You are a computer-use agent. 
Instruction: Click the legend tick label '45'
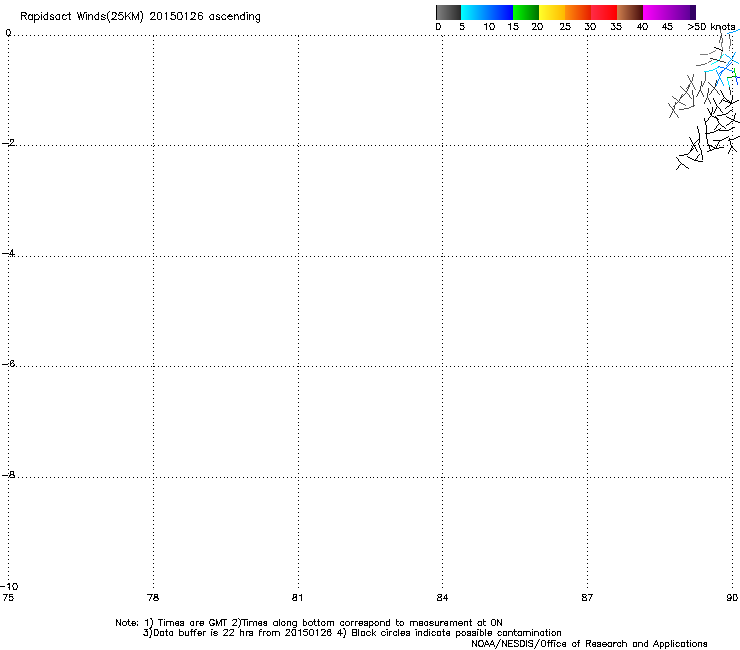tap(667, 27)
